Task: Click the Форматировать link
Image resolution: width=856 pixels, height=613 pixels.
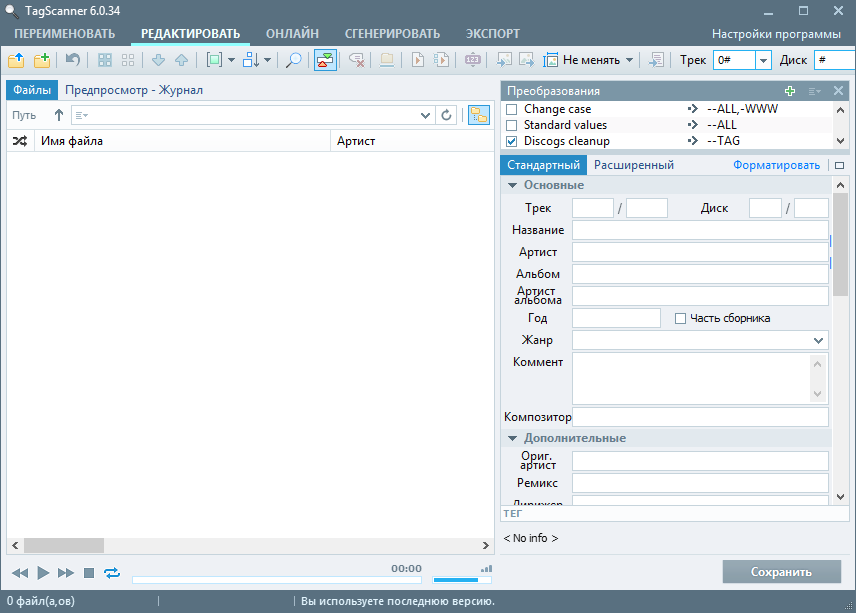Action: tap(776, 165)
